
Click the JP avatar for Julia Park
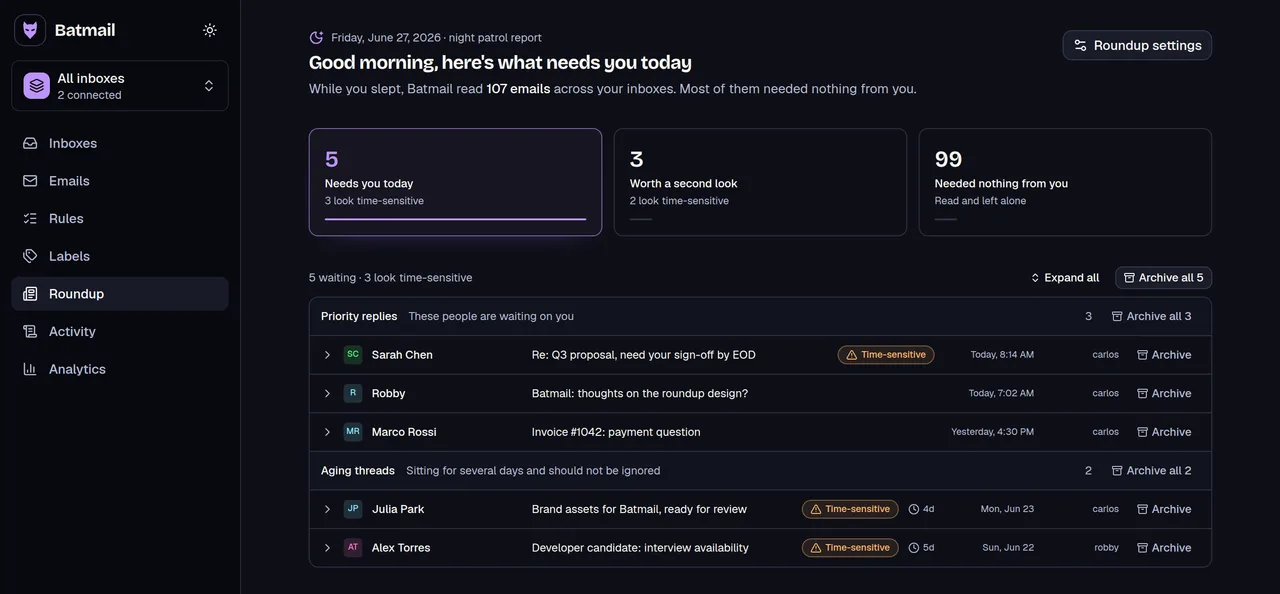[353, 509]
